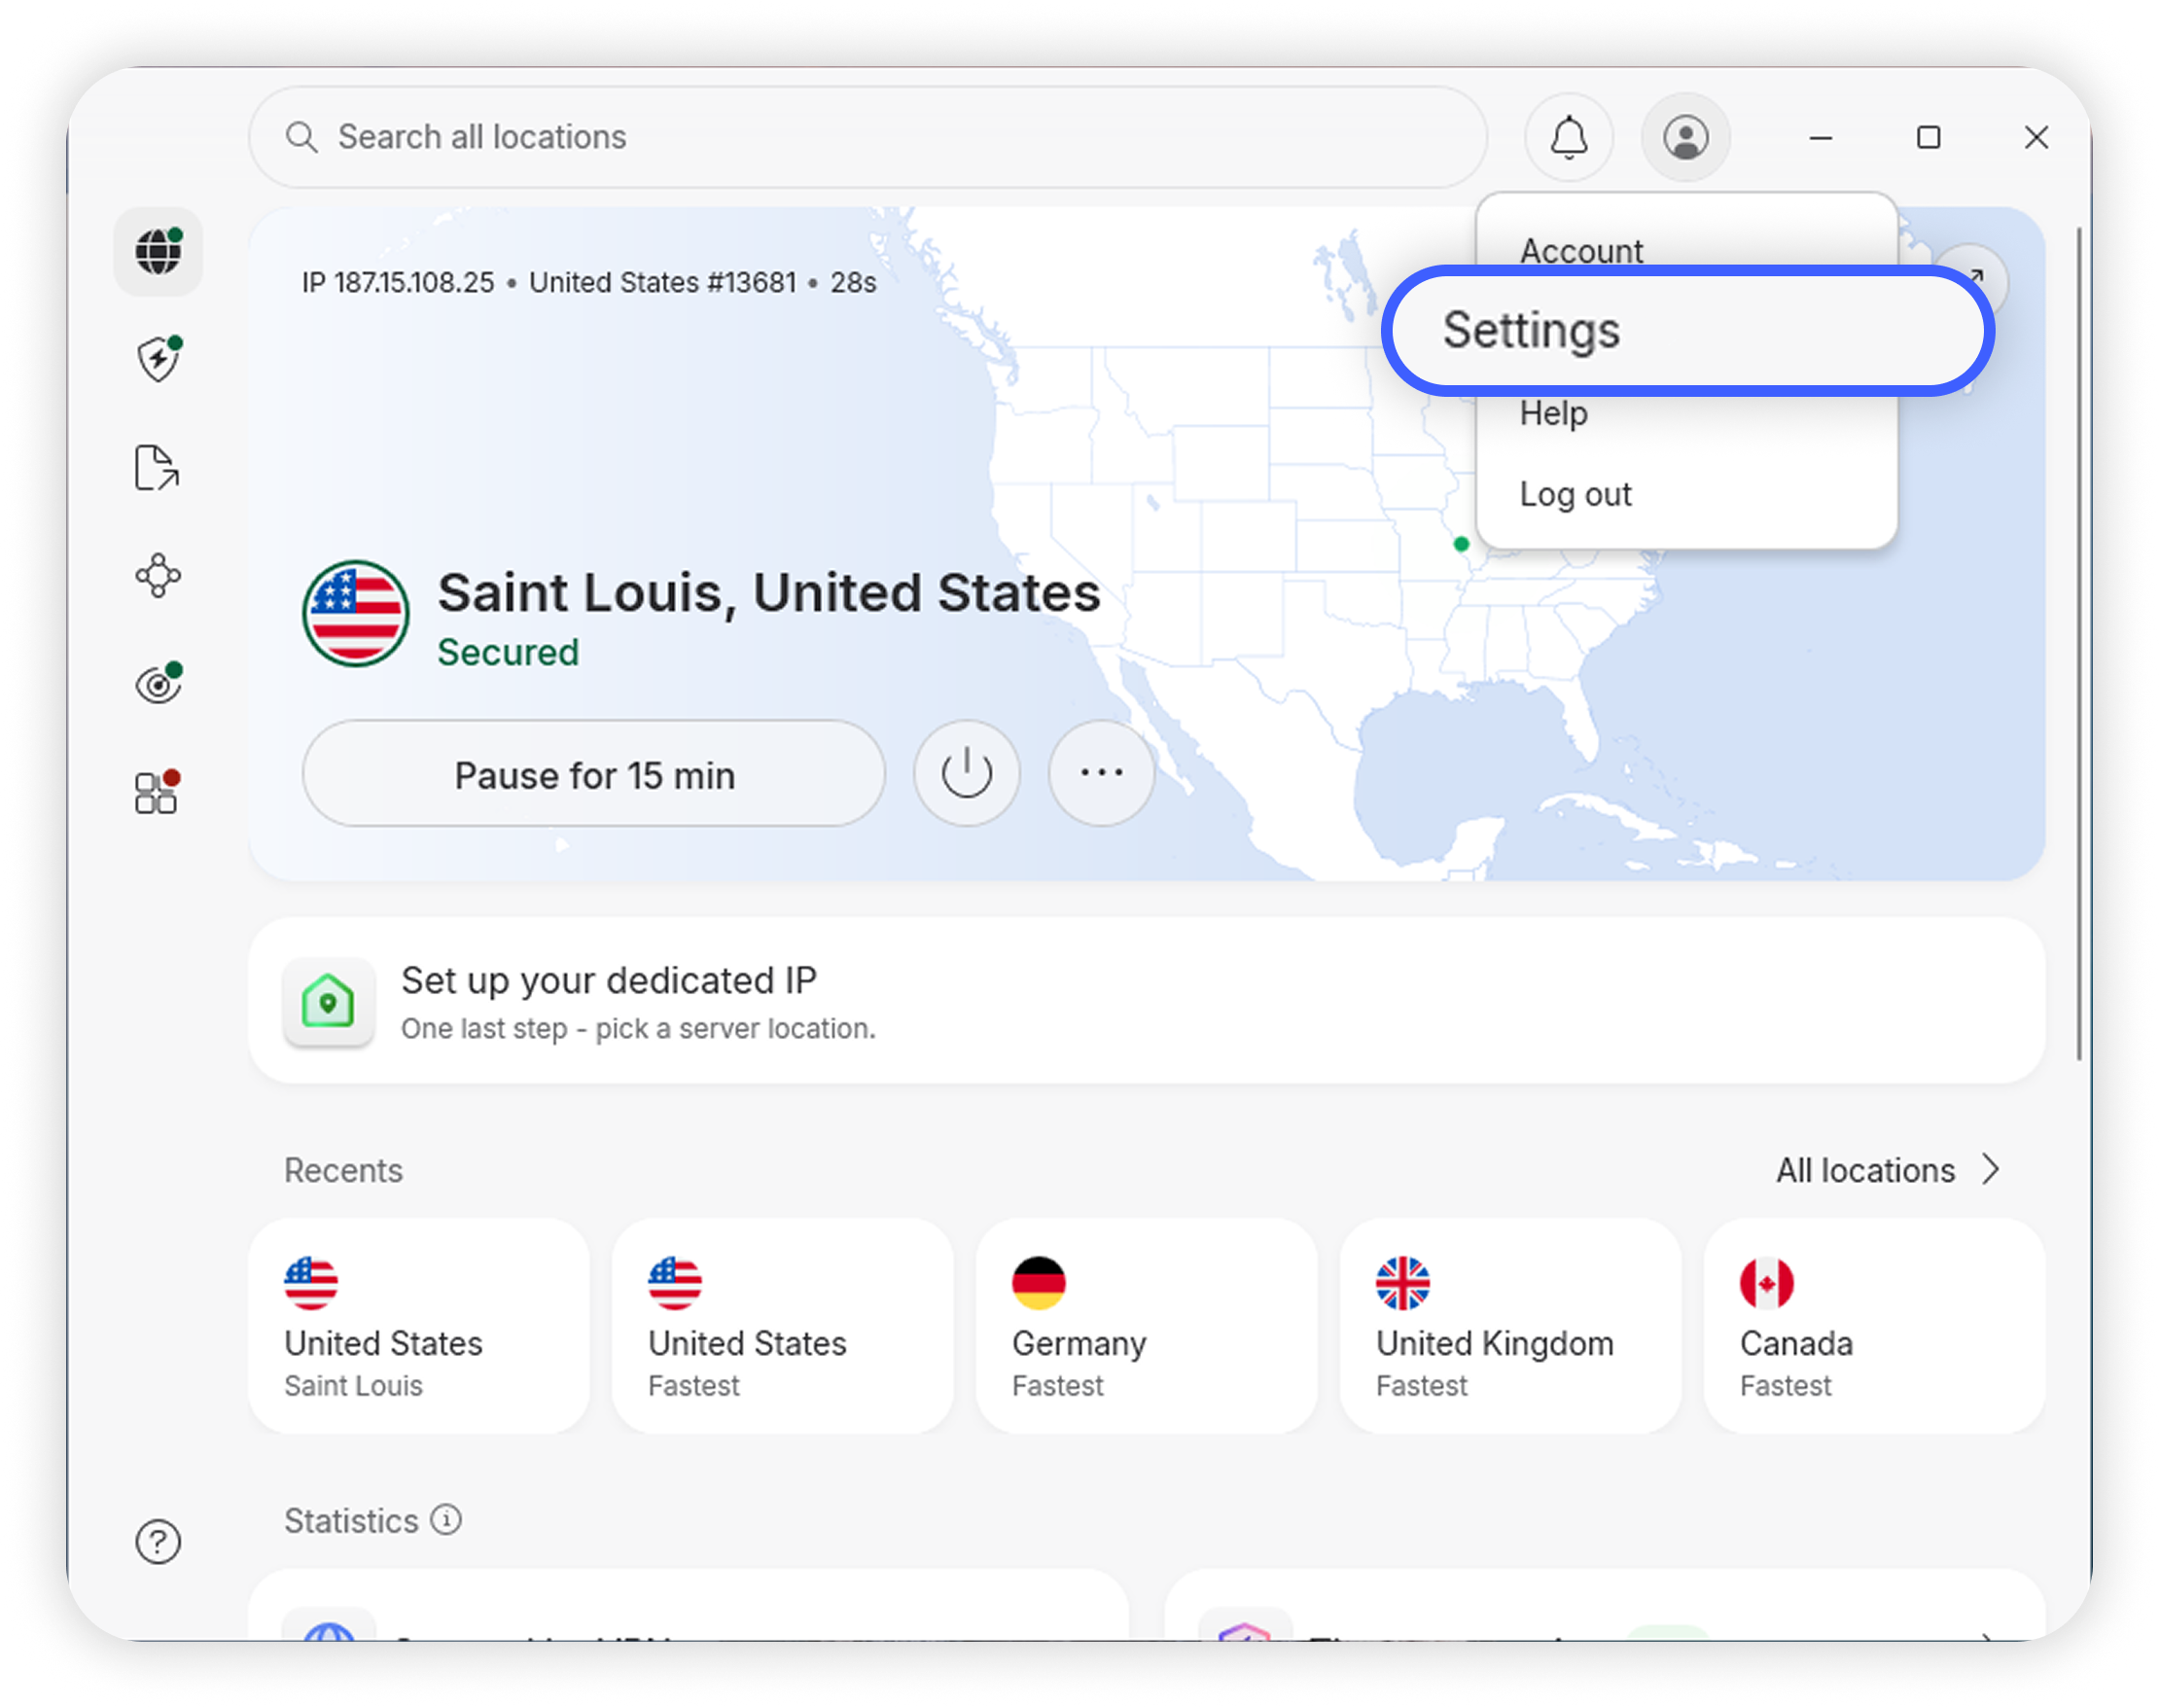This screenshot has height=1708, width=2159.
Task: Connect to Canada Fastest recent card
Action: point(1875,1325)
